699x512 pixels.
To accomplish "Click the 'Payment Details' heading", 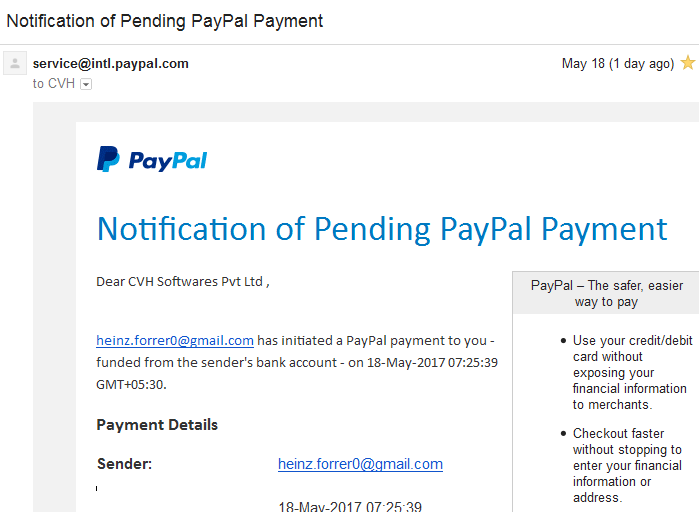I will click(x=157, y=425).
